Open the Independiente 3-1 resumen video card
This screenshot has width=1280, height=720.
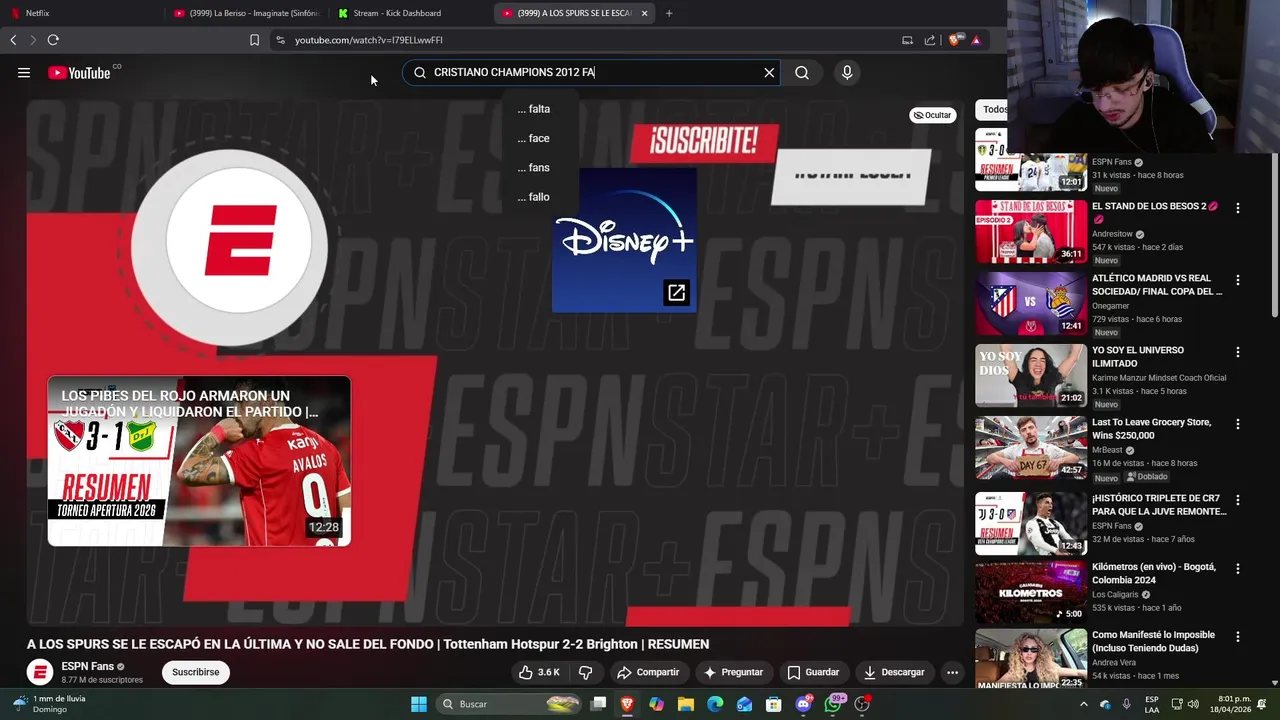coord(199,461)
